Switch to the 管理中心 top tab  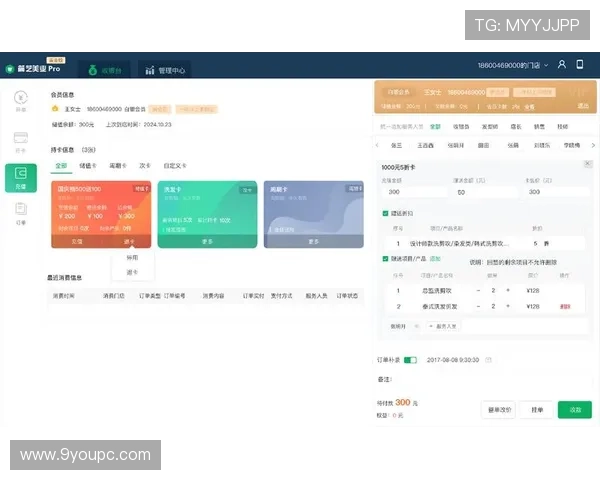pyautogui.click(x=165, y=70)
